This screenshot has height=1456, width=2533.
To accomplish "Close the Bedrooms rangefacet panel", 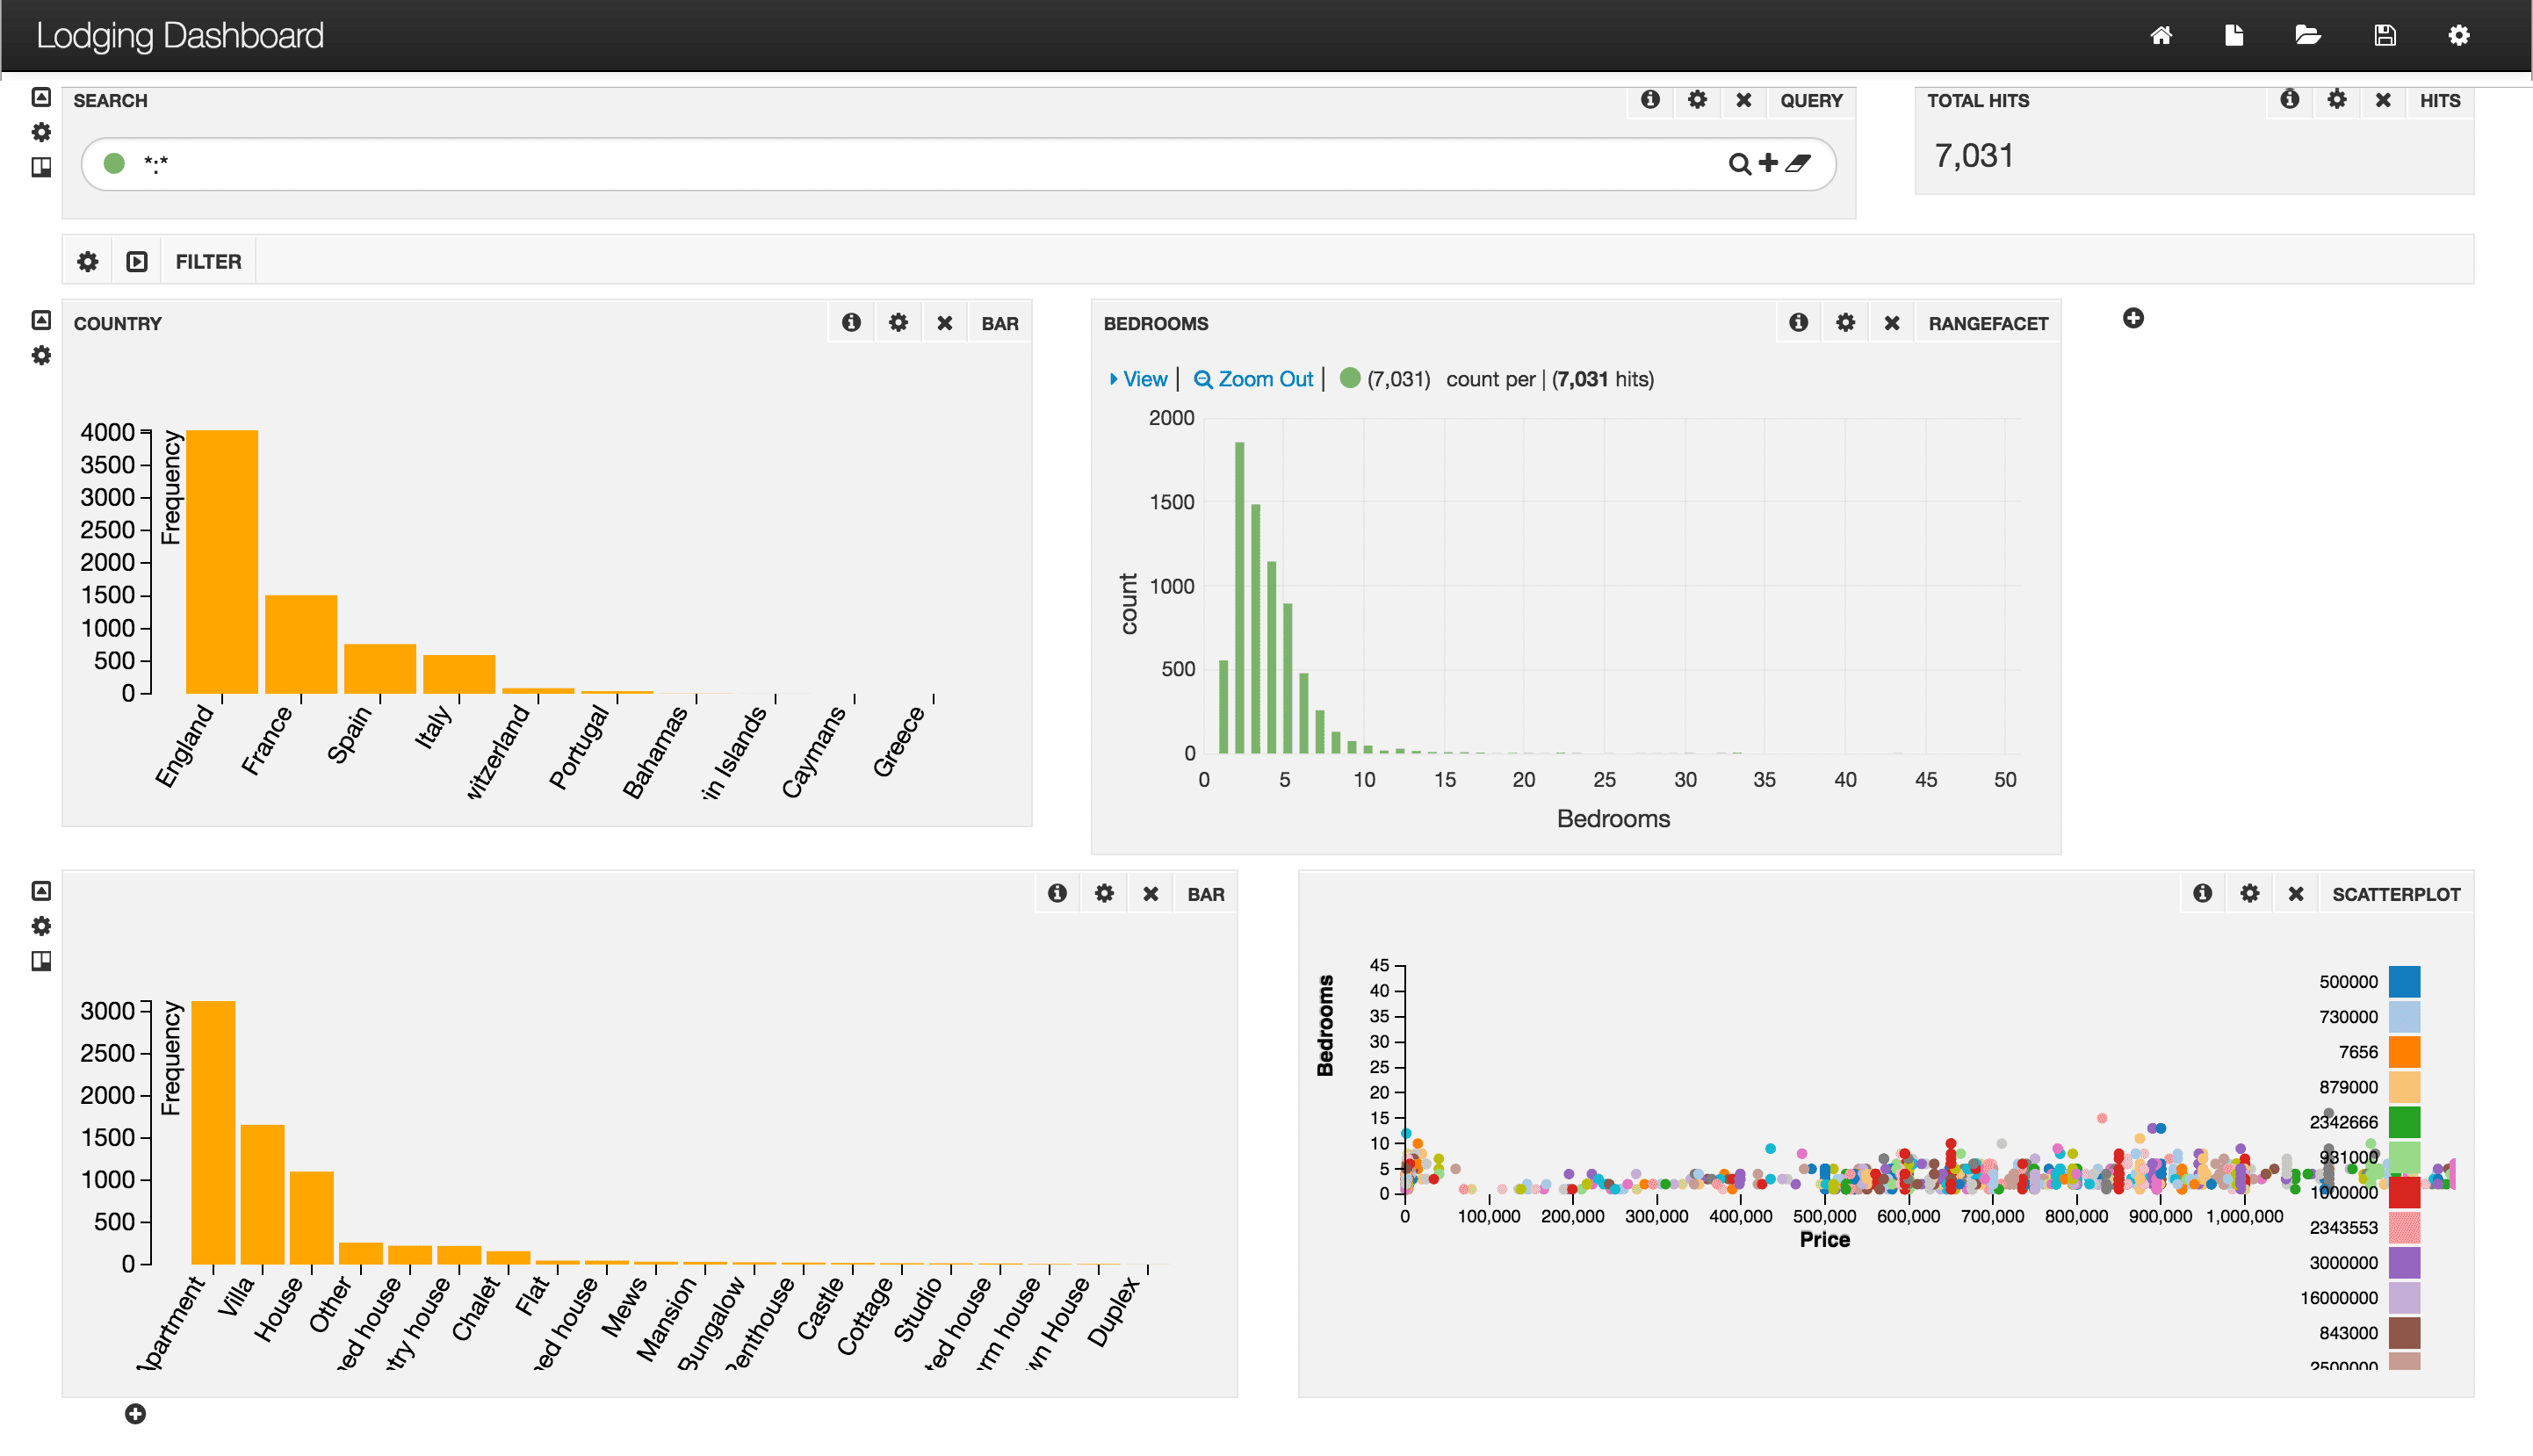I will [x=1891, y=323].
